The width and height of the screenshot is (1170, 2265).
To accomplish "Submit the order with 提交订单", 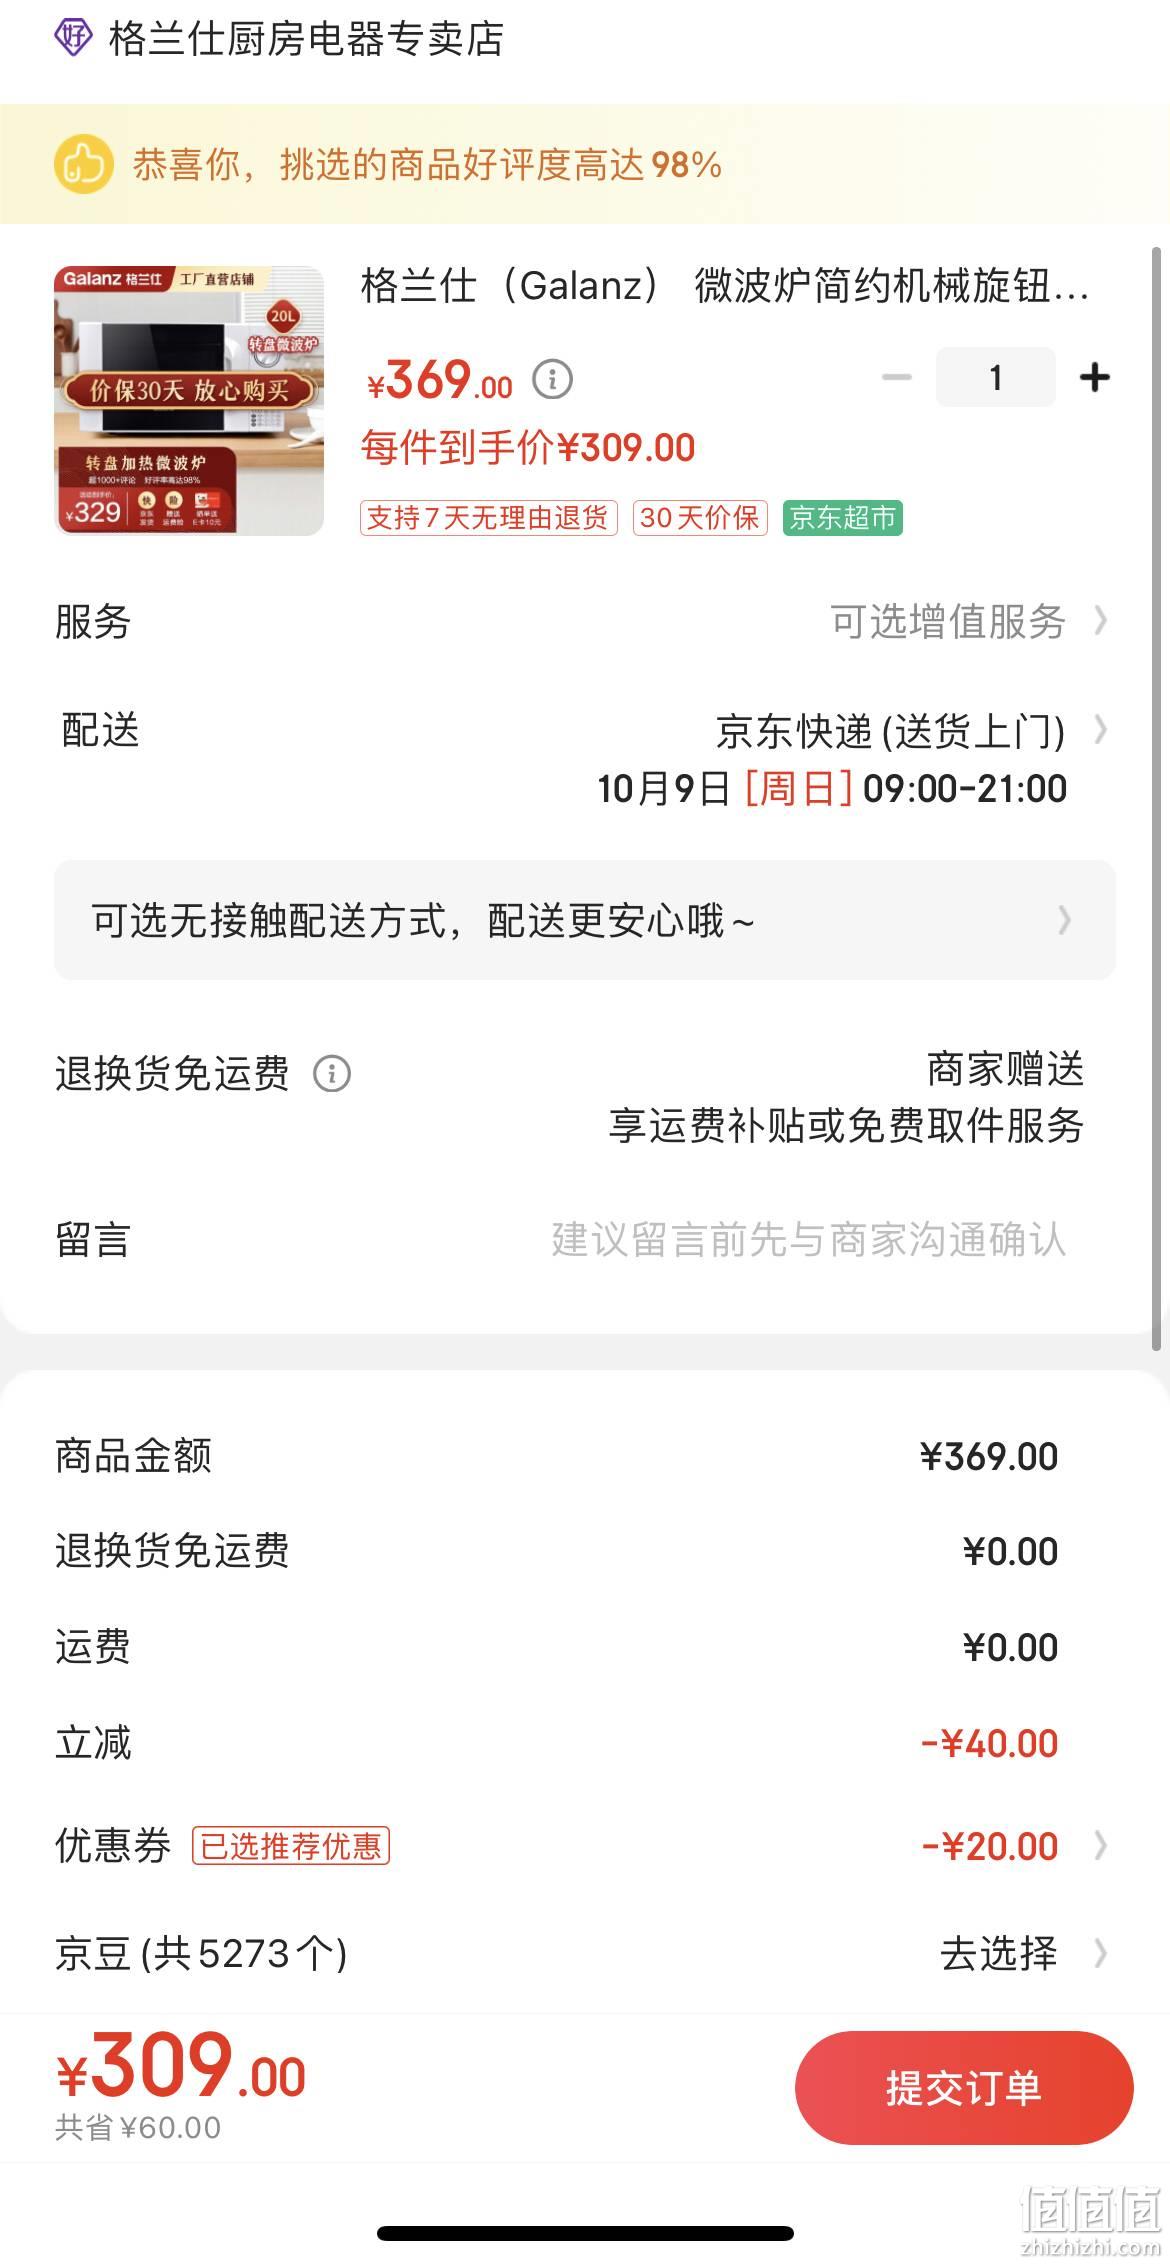I will pyautogui.click(x=964, y=2087).
